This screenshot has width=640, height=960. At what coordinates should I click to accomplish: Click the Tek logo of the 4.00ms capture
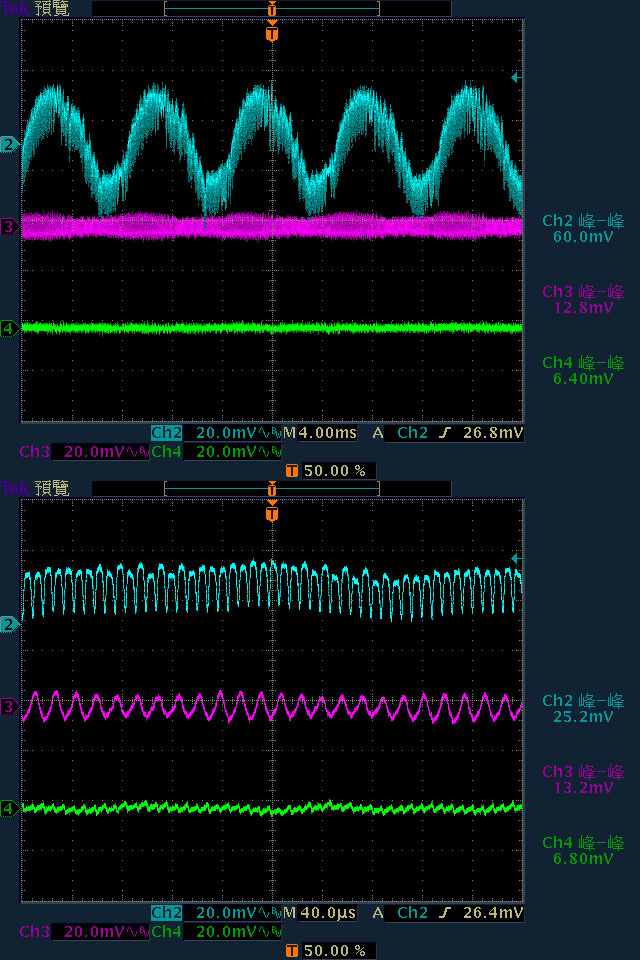click(x=15, y=9)
